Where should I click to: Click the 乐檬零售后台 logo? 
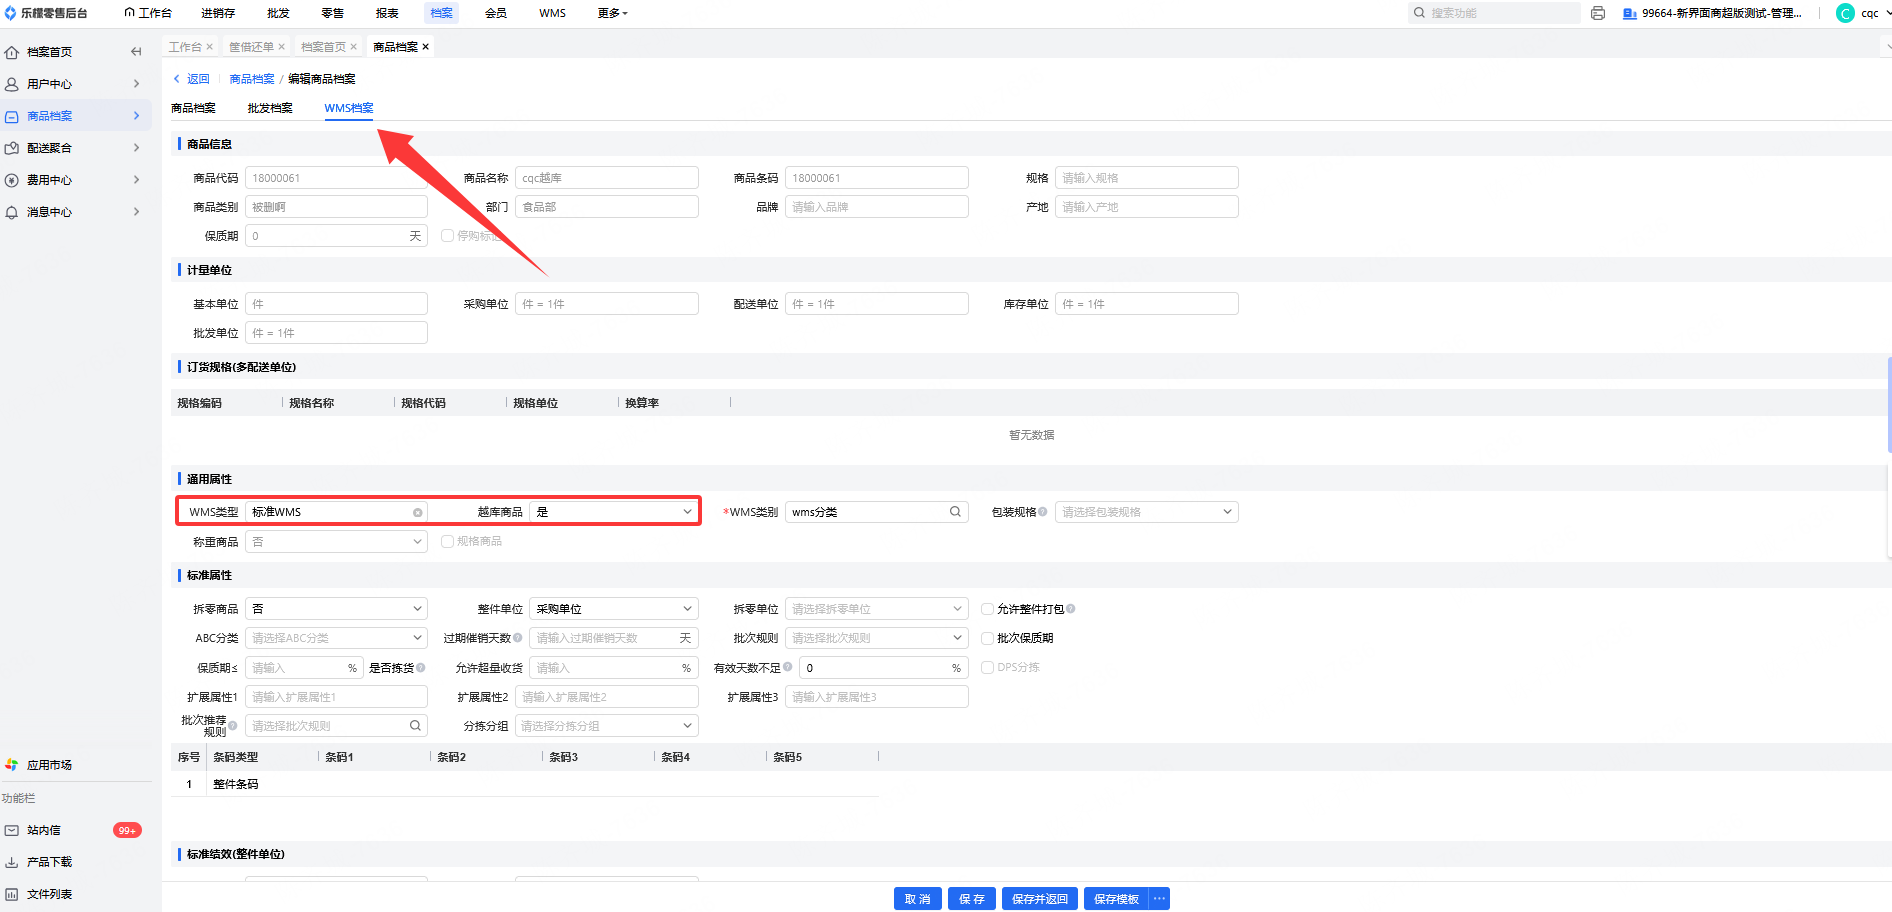(x=46, y=13)
